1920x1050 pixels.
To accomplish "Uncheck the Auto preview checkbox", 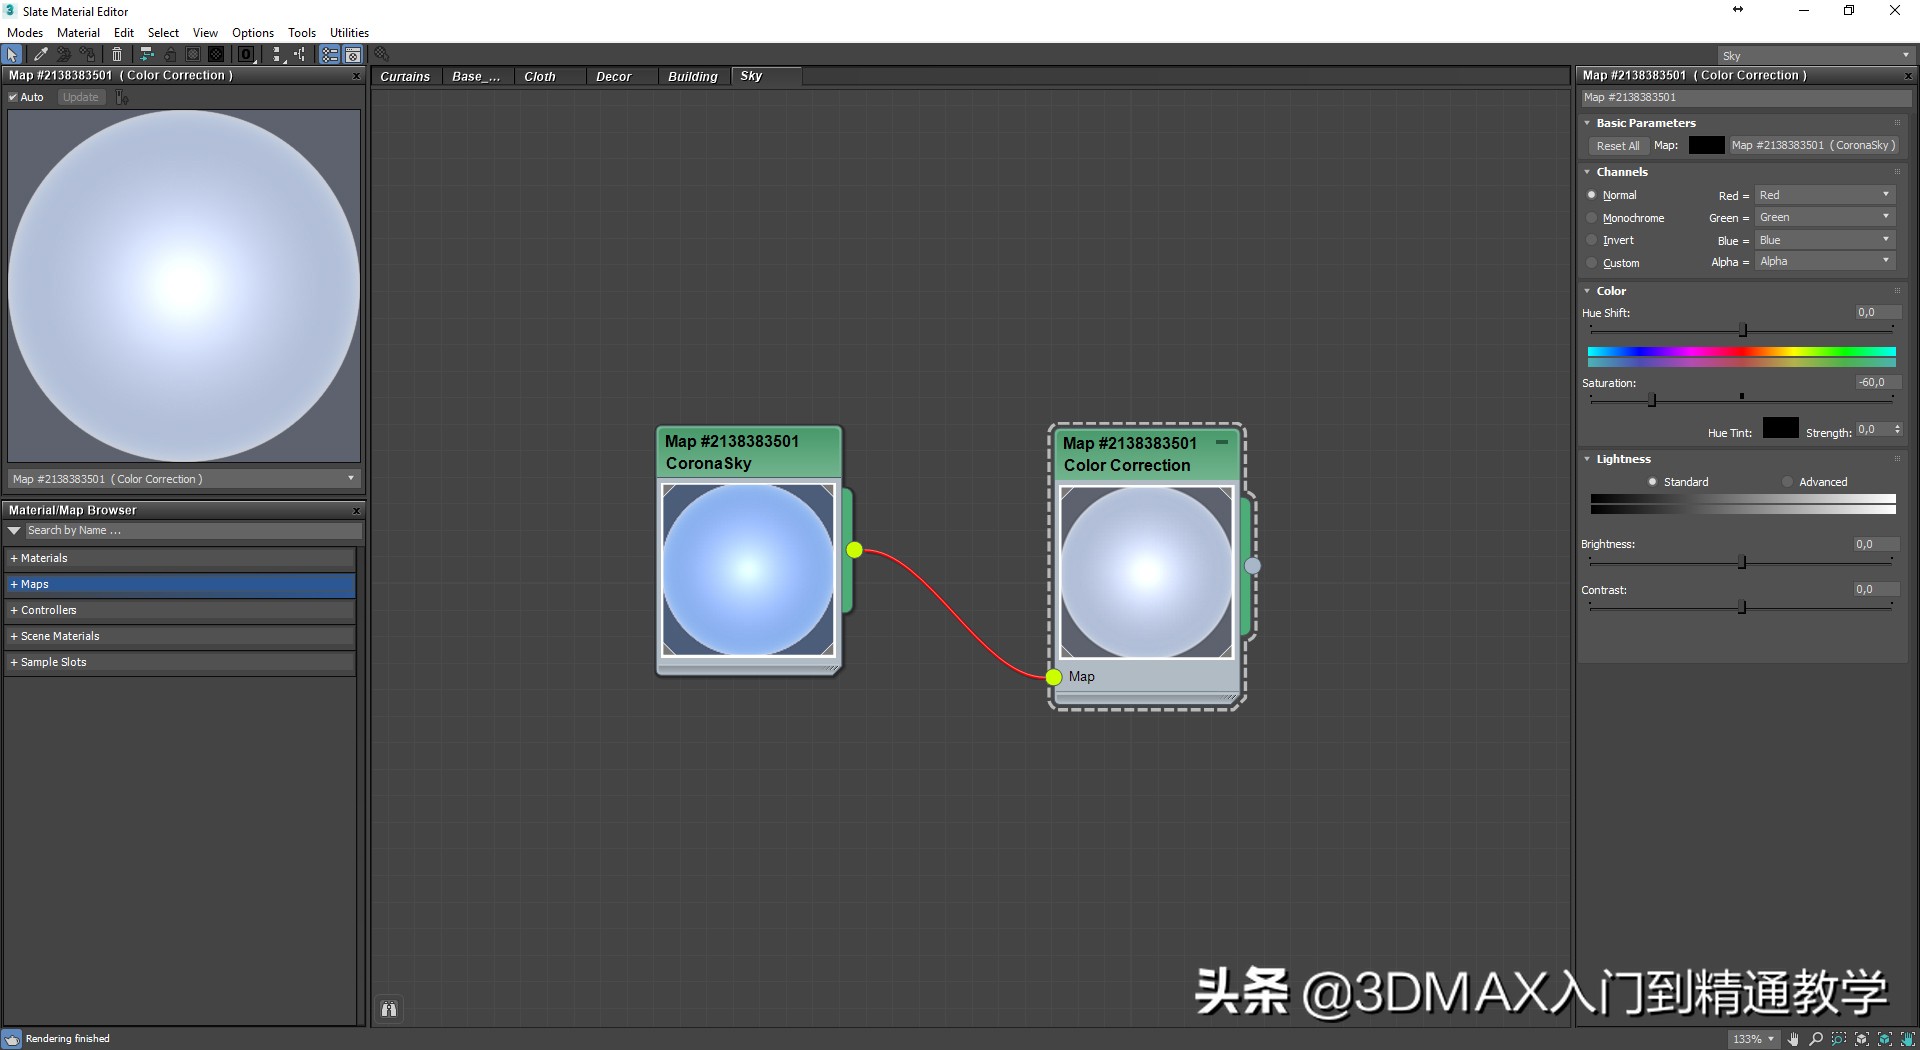I will click(x=14, y=97).
